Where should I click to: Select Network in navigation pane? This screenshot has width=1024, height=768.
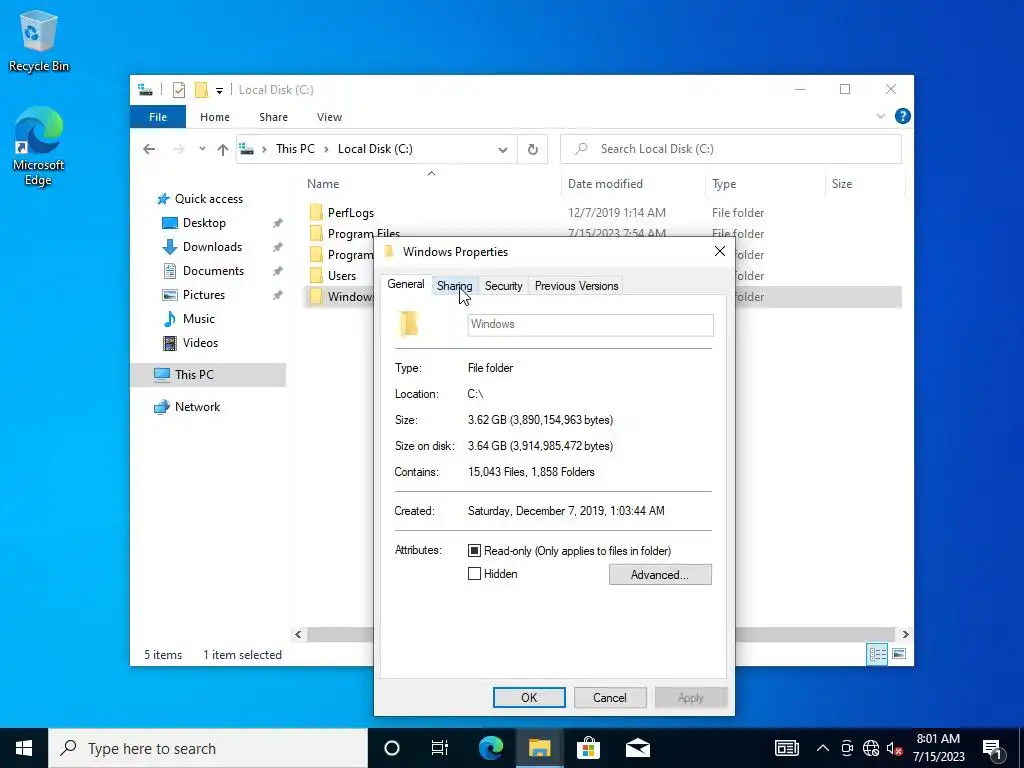(x=197, y=407)
